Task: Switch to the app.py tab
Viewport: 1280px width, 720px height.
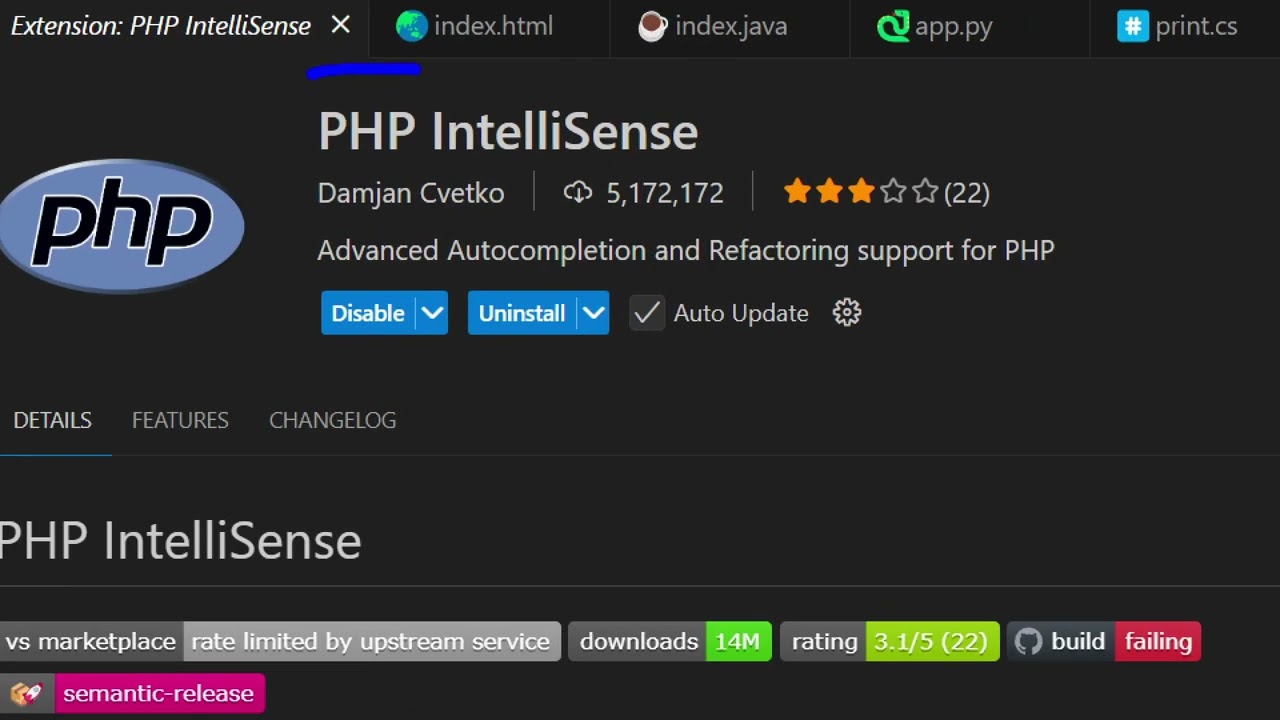Action: 969,26
